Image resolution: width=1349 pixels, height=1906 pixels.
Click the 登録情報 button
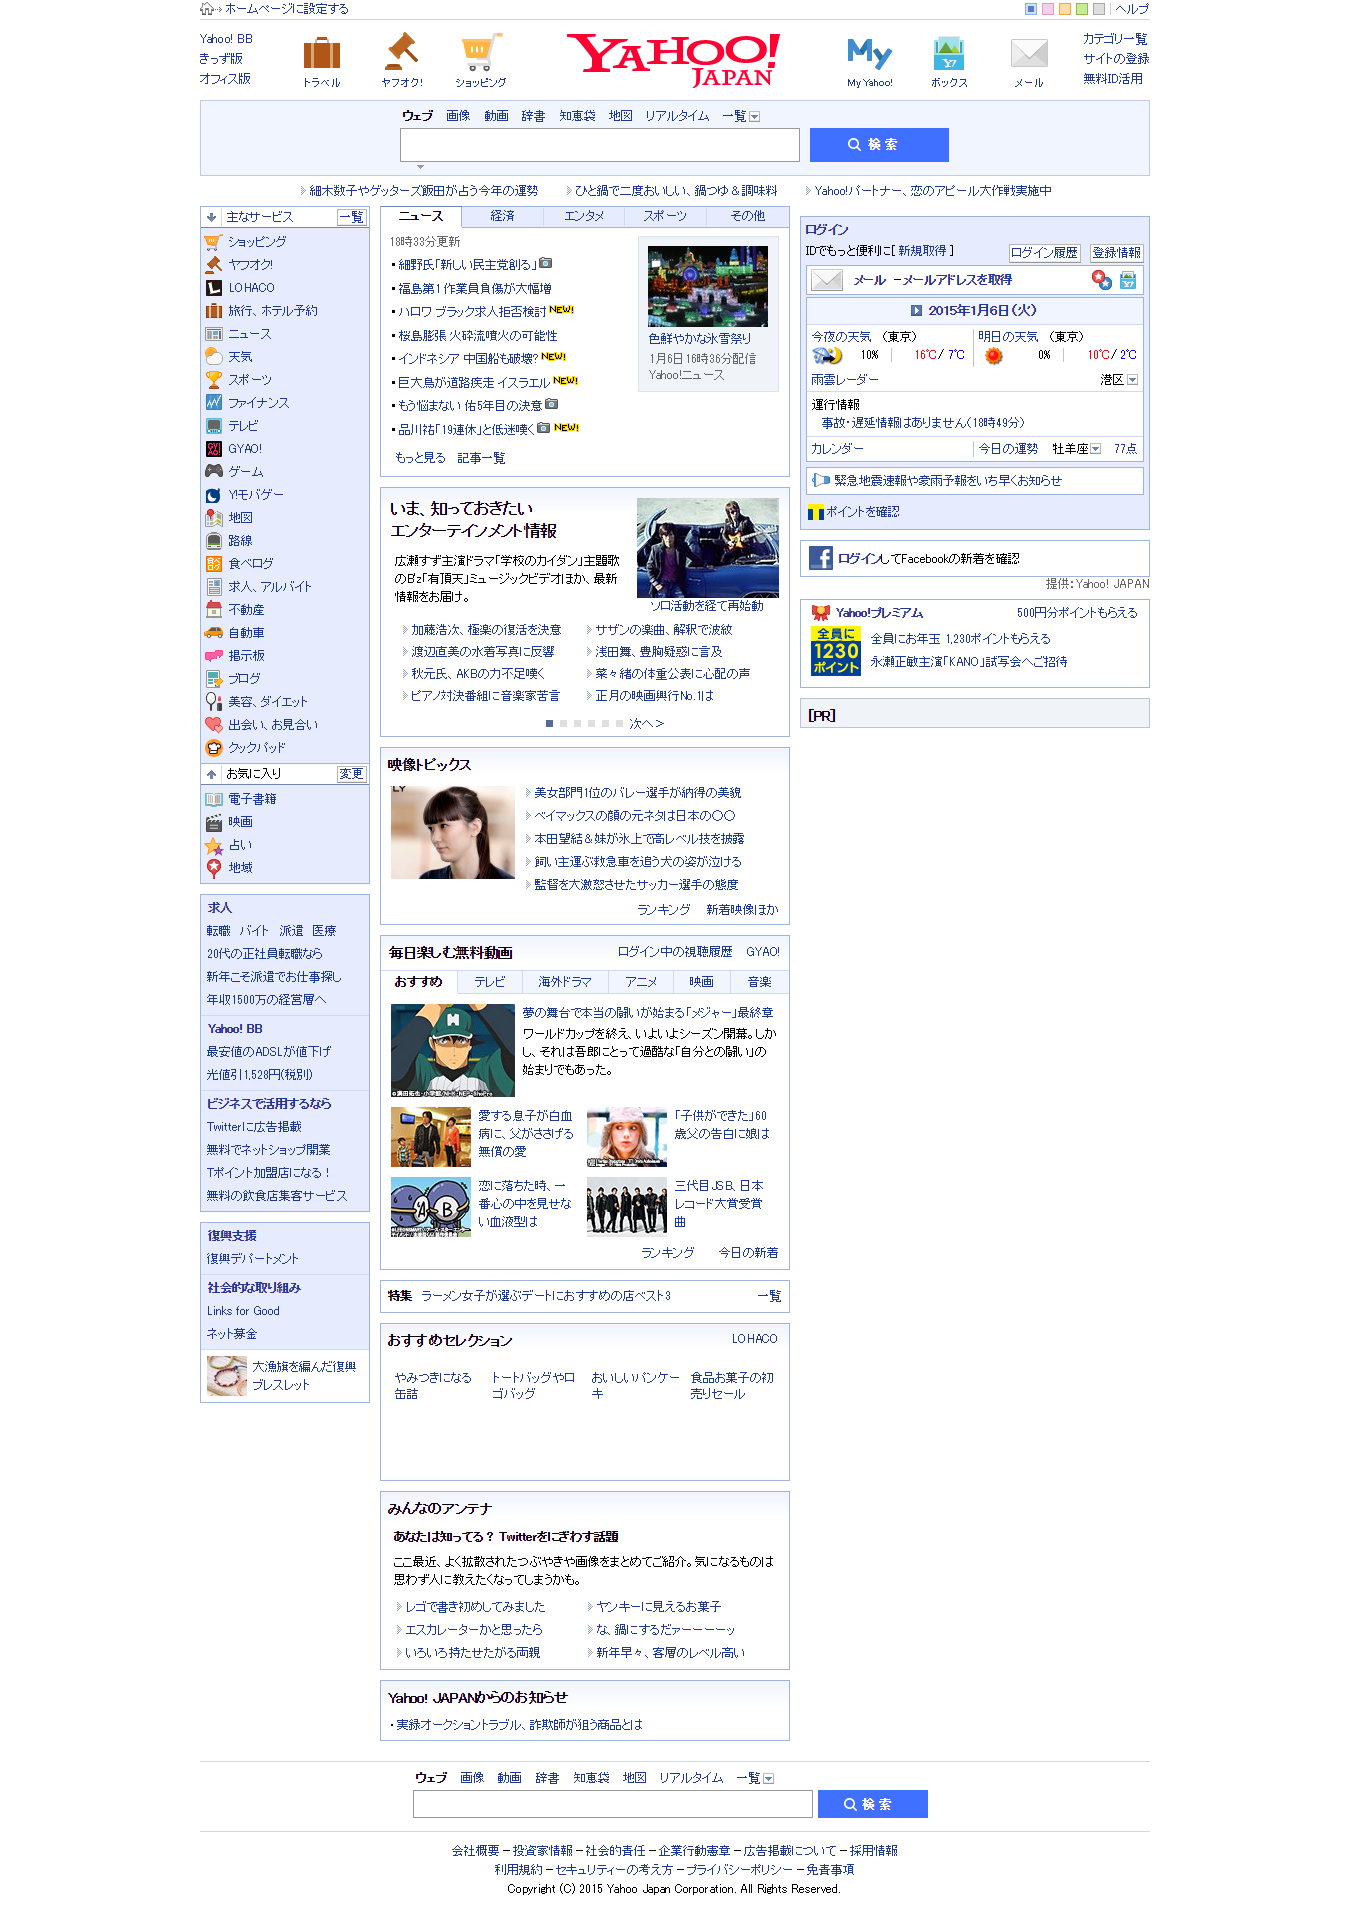1116,253
